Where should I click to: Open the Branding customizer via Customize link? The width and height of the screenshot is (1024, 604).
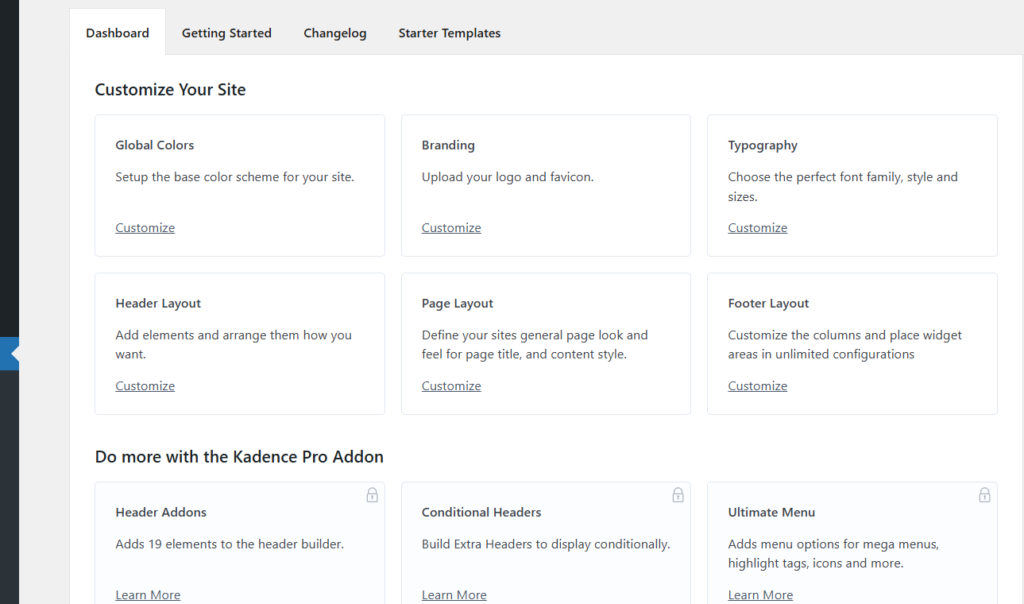451,227
